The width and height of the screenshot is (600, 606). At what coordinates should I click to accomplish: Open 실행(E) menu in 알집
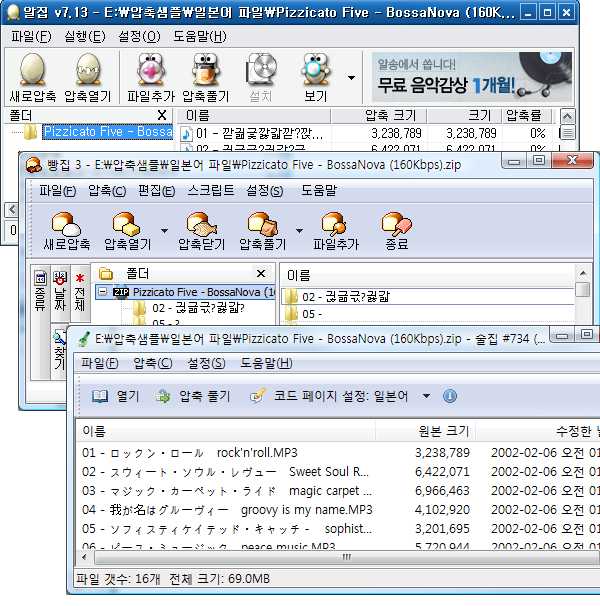click(85, 37)
